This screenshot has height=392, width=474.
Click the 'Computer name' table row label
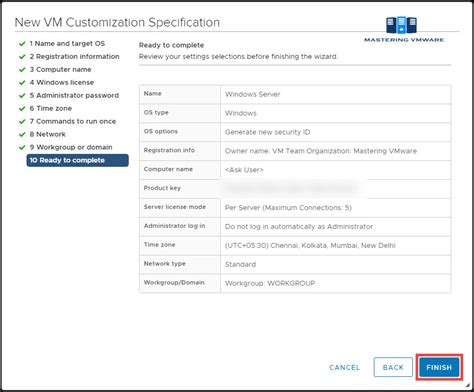168,169
